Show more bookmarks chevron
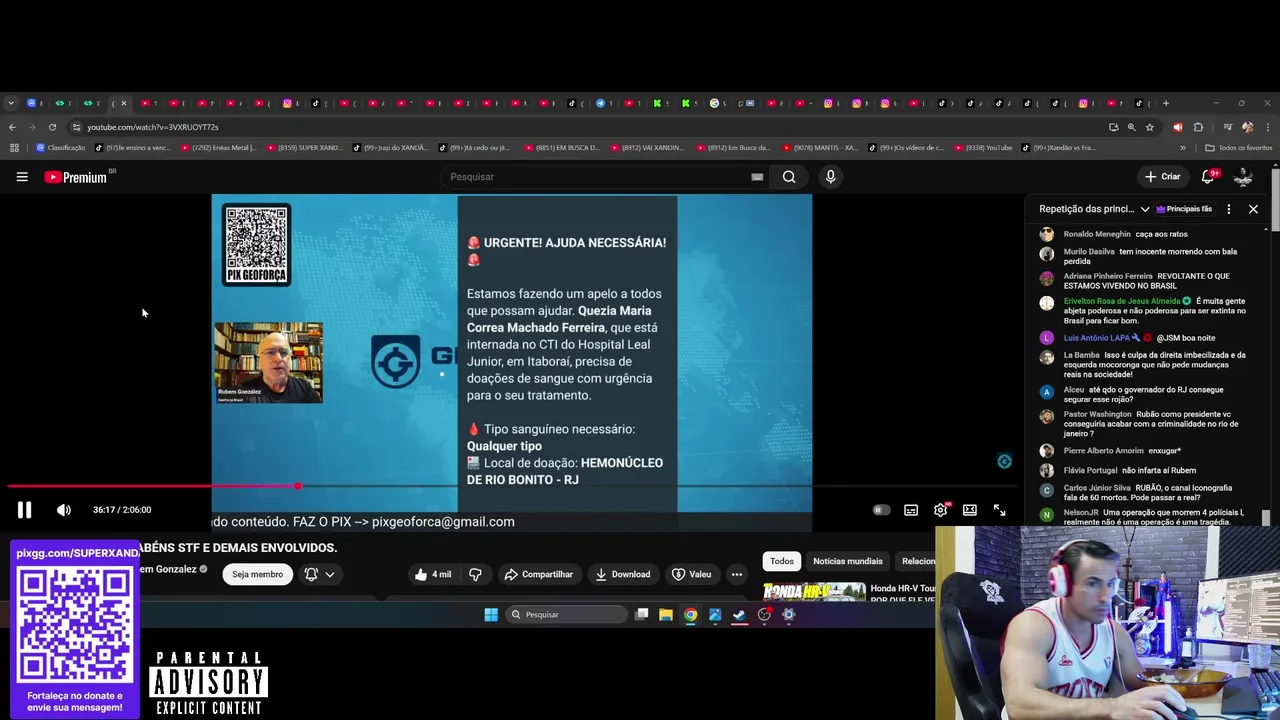Image resolution: width=1280 pixels, height=720 pixels. [x=1183, y=148]
